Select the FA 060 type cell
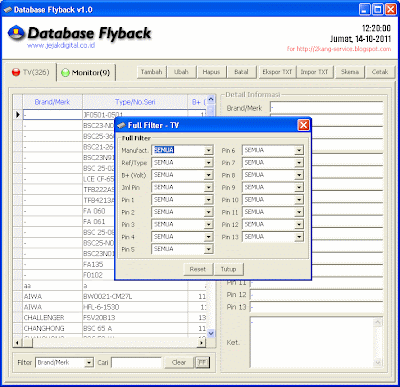The height and width of the screenshot is (387, 400). click(x=99, y=211)
